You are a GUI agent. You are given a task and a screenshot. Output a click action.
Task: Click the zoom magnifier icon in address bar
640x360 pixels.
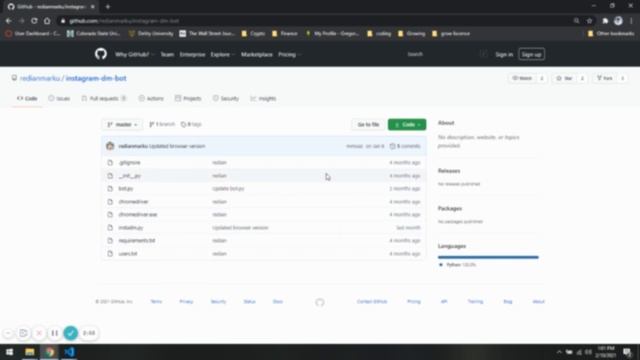pyautogui.click(x=576, y=21)
